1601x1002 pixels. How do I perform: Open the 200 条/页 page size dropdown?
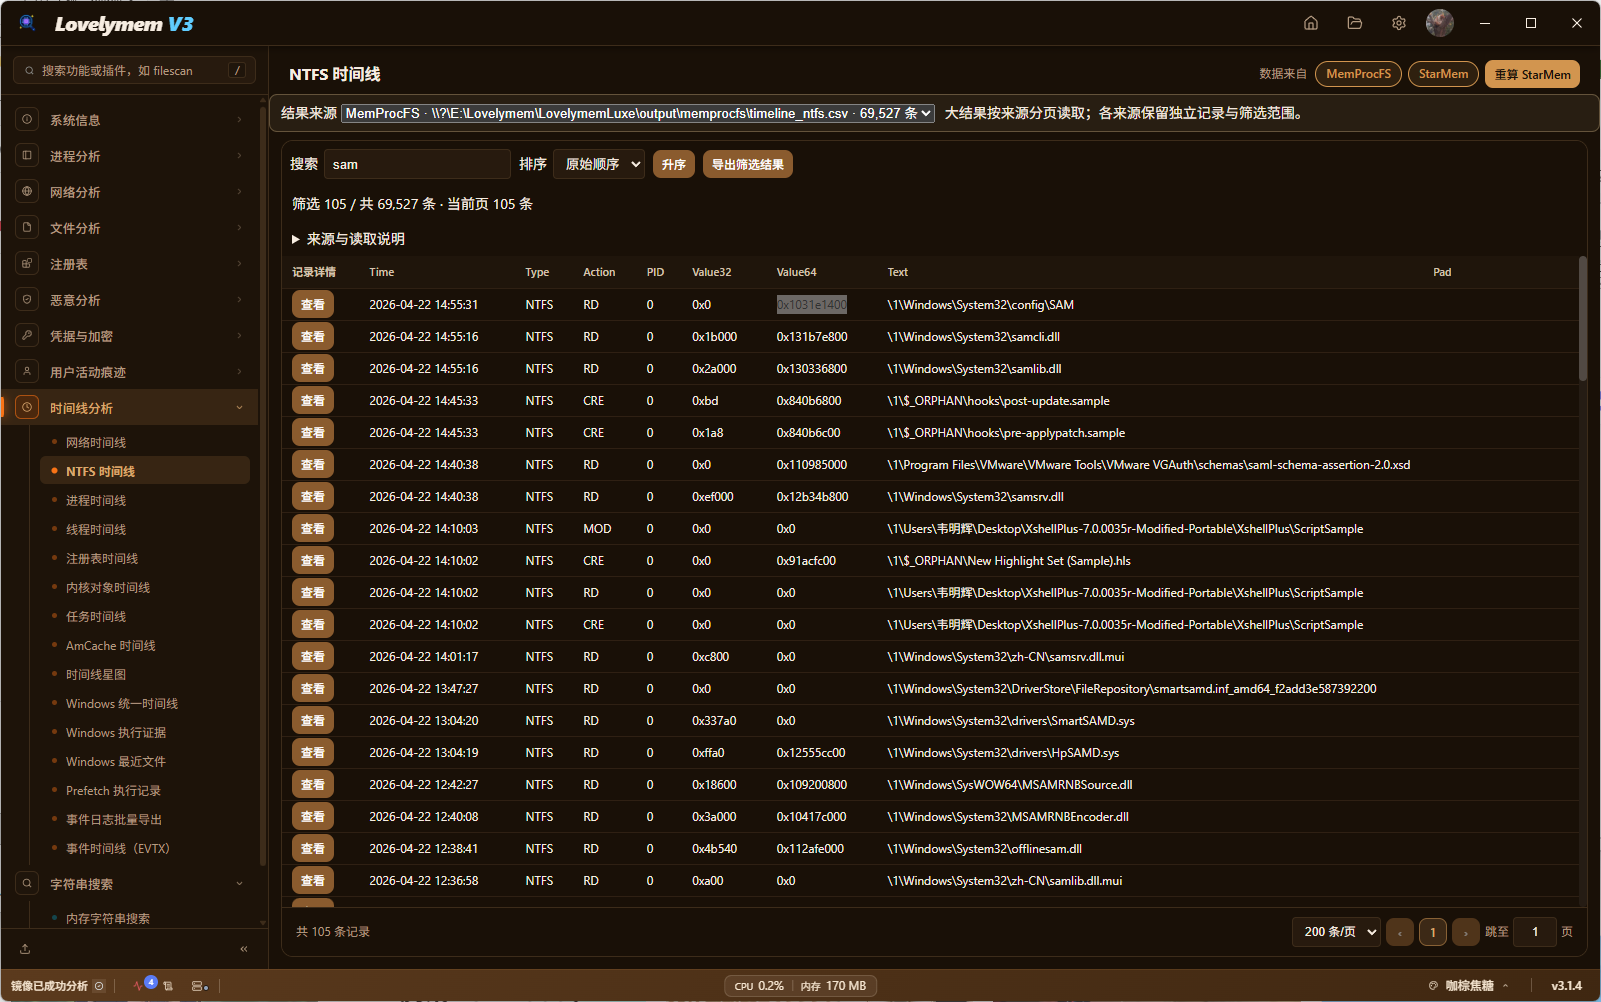[1336, 932]
